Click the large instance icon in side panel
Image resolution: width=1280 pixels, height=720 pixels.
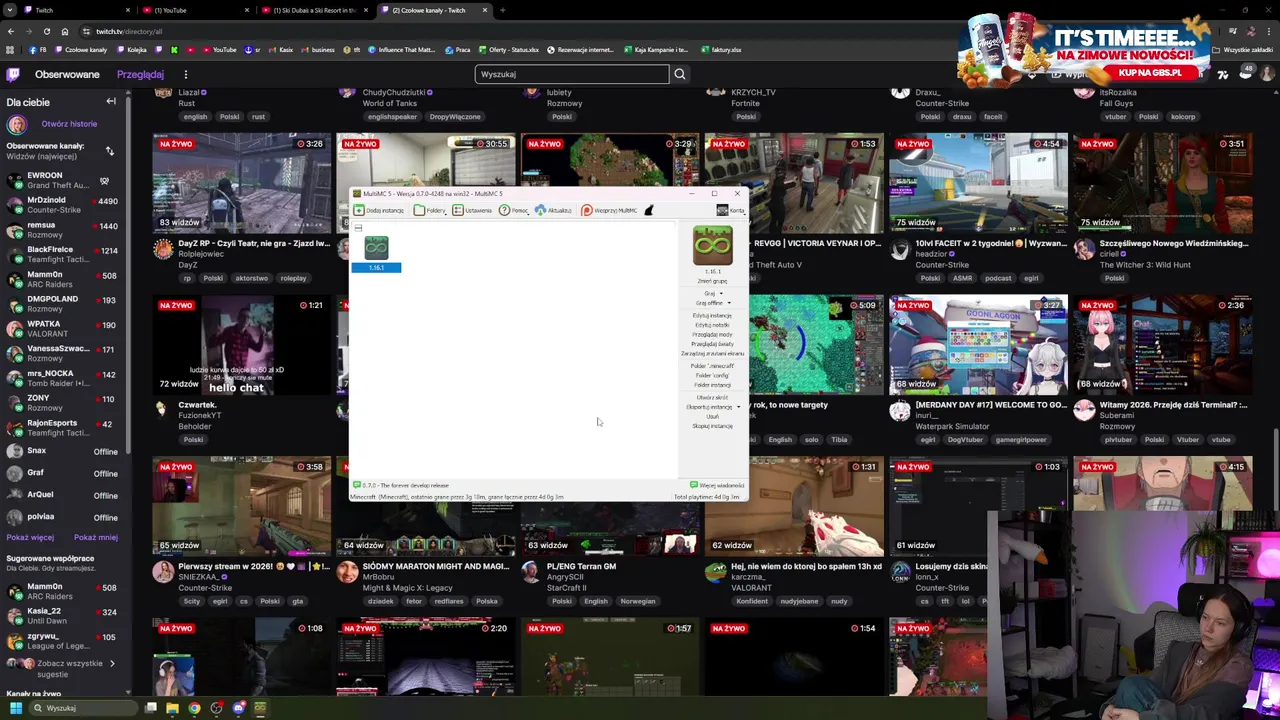pyautogui.click(x=712, y=246)
